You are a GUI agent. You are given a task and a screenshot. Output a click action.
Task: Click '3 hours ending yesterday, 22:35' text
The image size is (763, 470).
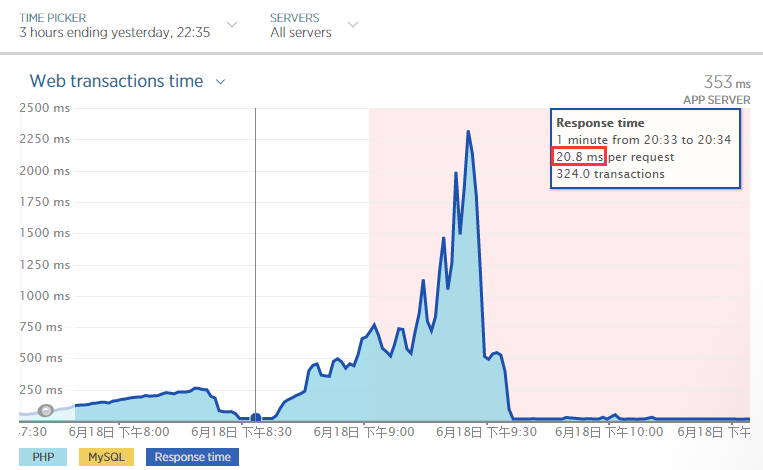pos(115,33)
